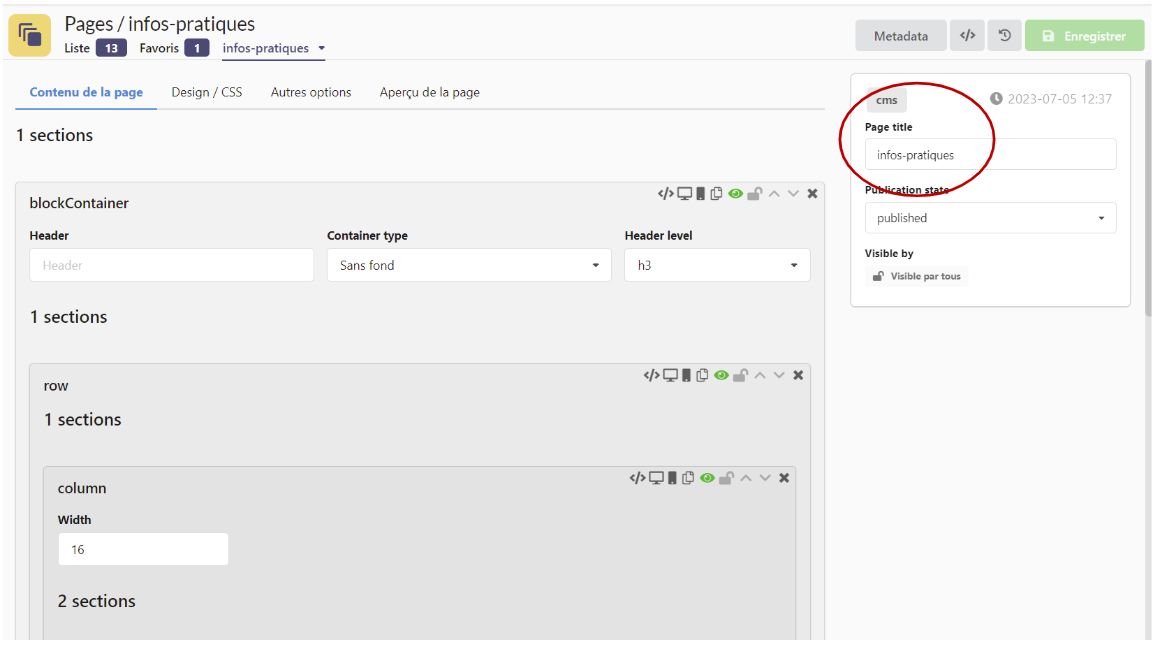This screenshot has height=645, width=1157.
Task: Toggle the row section lock
Action: point(740,376)
